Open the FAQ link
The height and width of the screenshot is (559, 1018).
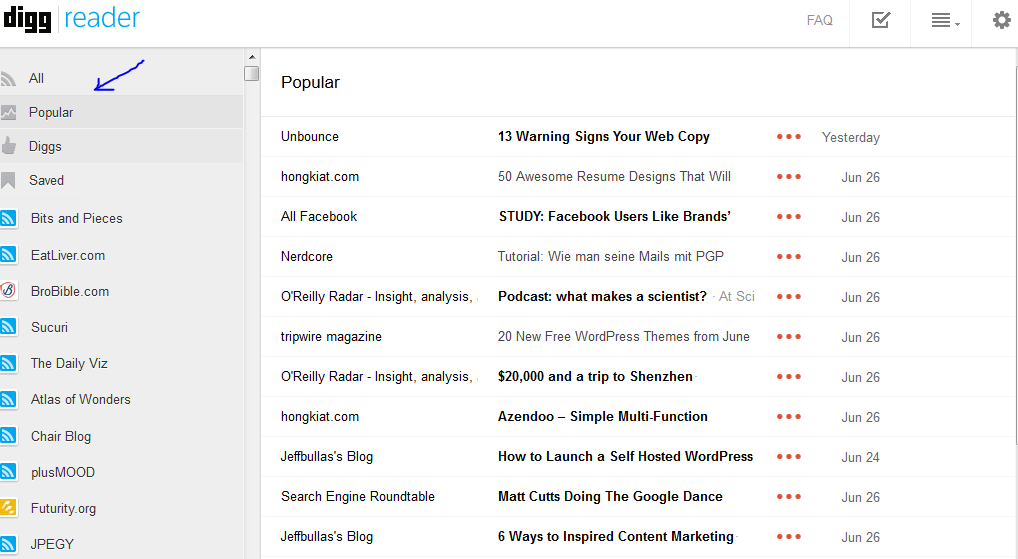(819, 20)
